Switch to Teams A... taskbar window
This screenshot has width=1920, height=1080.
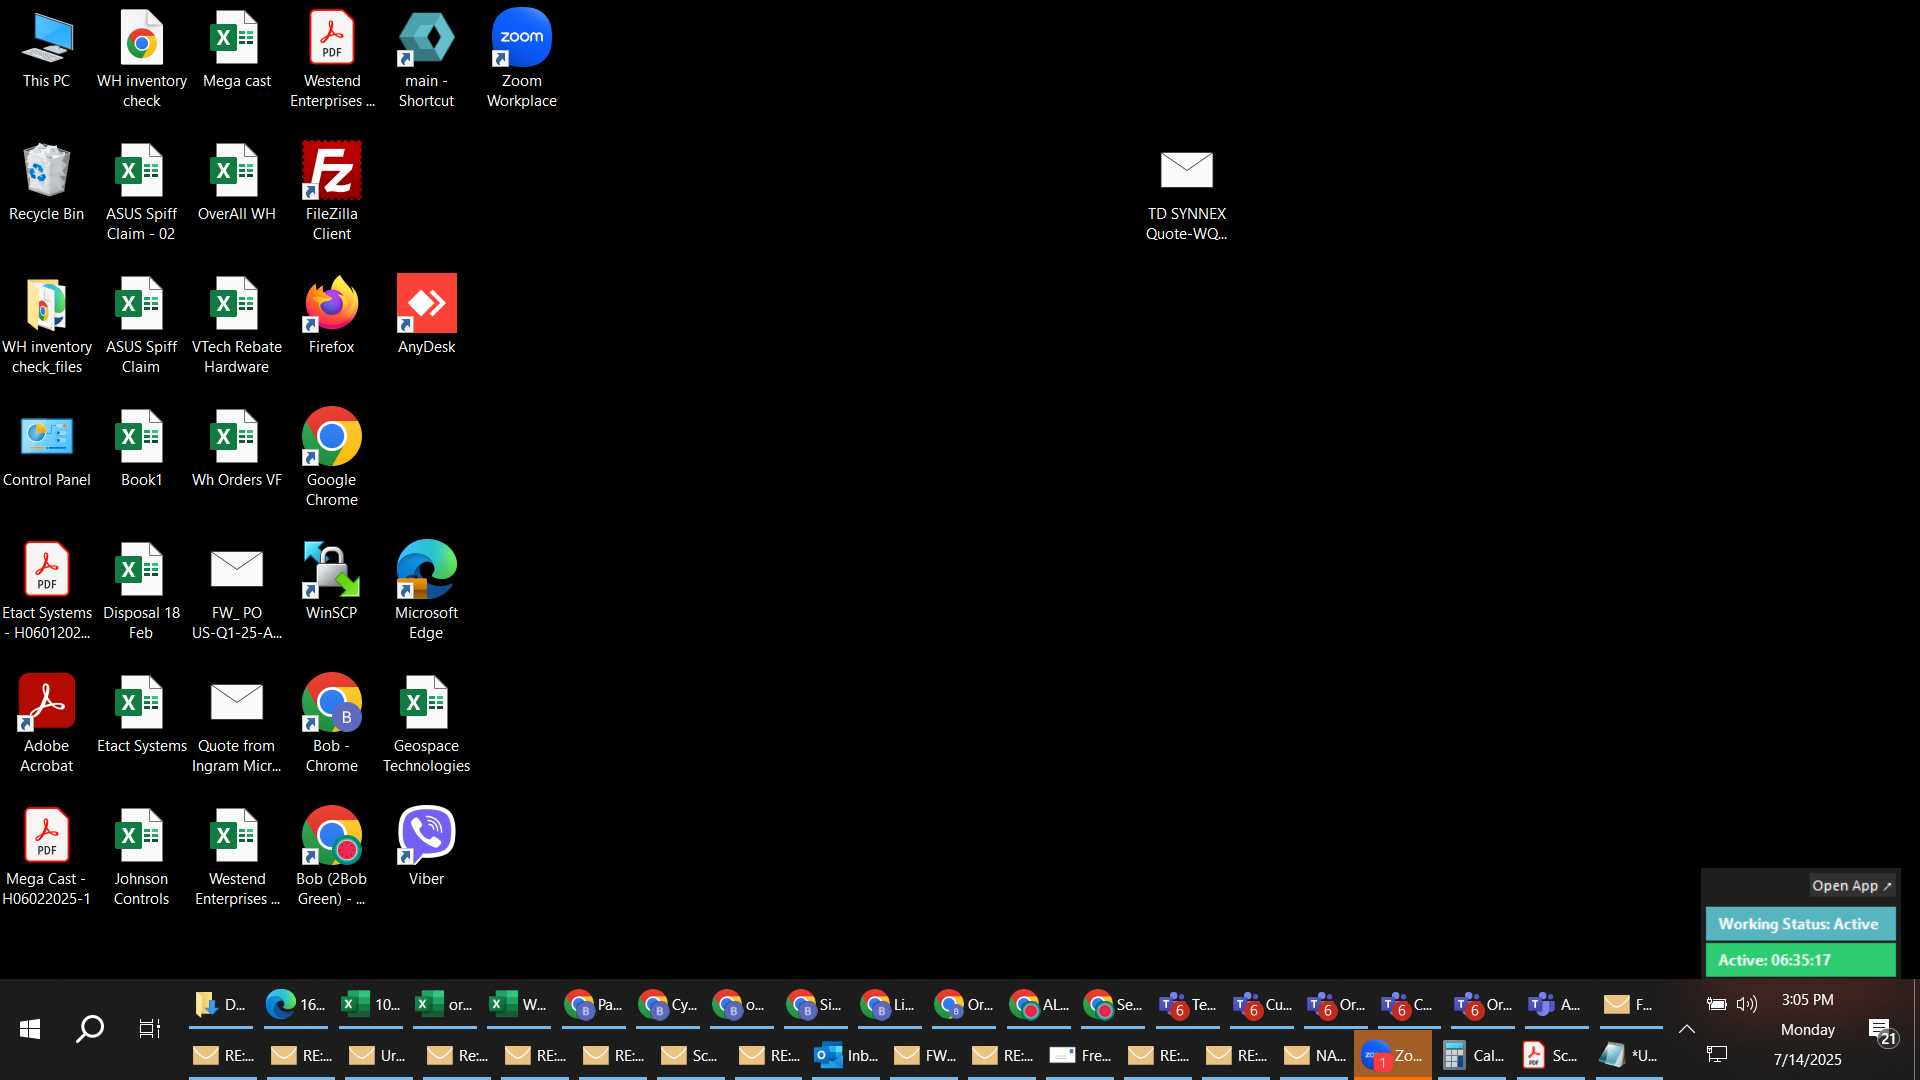[x=1556, y=1004]
